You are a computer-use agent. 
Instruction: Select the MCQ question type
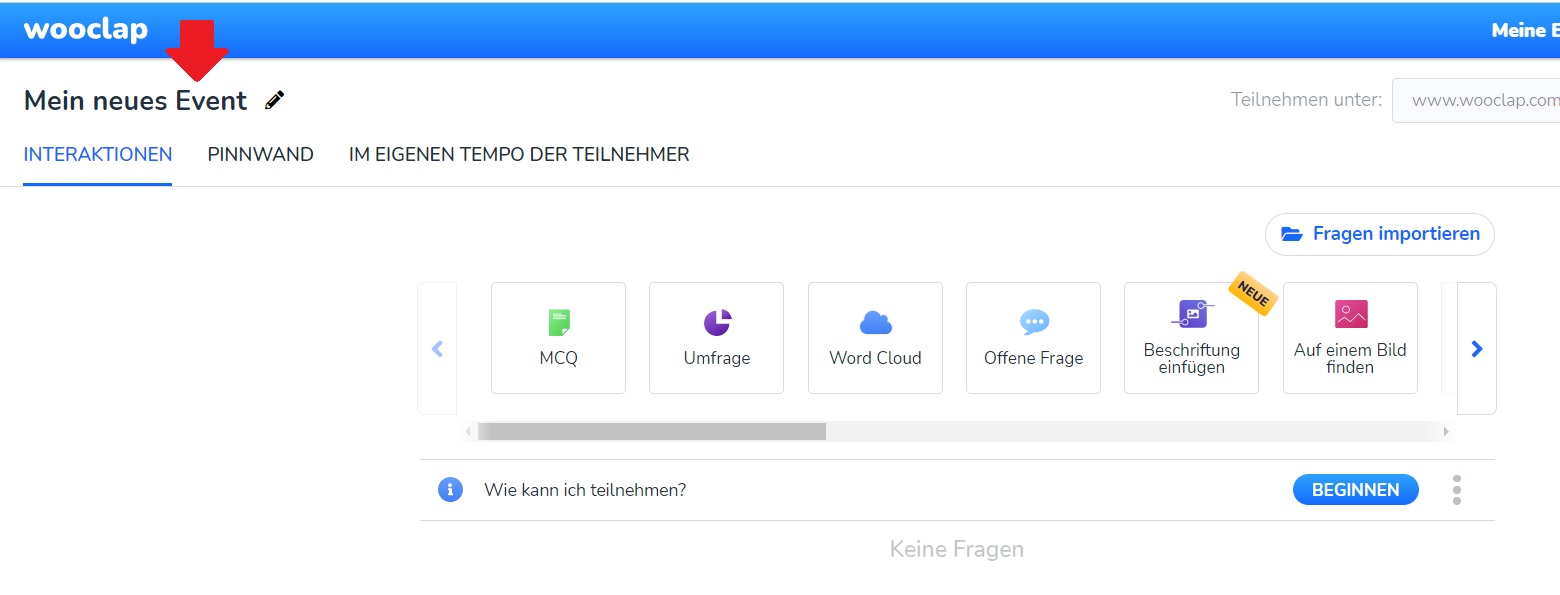pos(558,337)
